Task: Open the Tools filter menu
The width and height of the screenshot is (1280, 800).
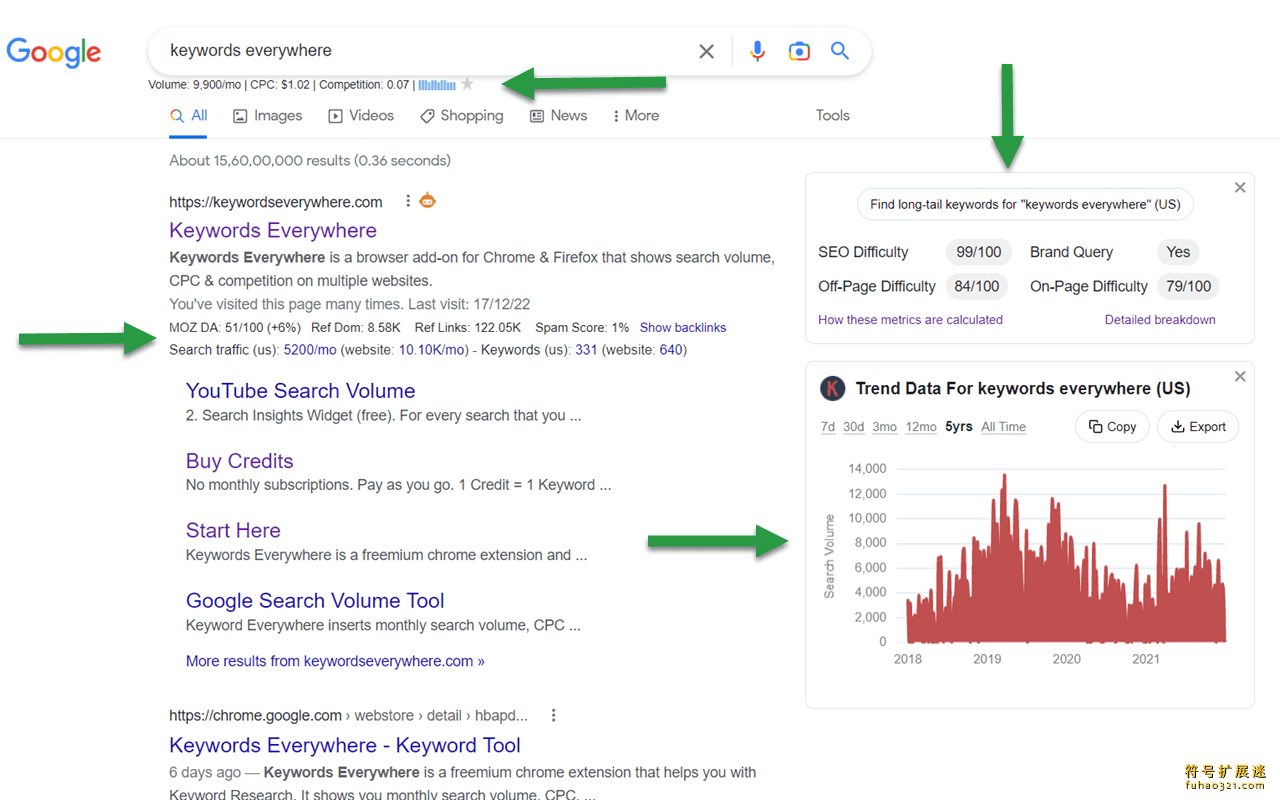Action: click(x=832, y=116)
